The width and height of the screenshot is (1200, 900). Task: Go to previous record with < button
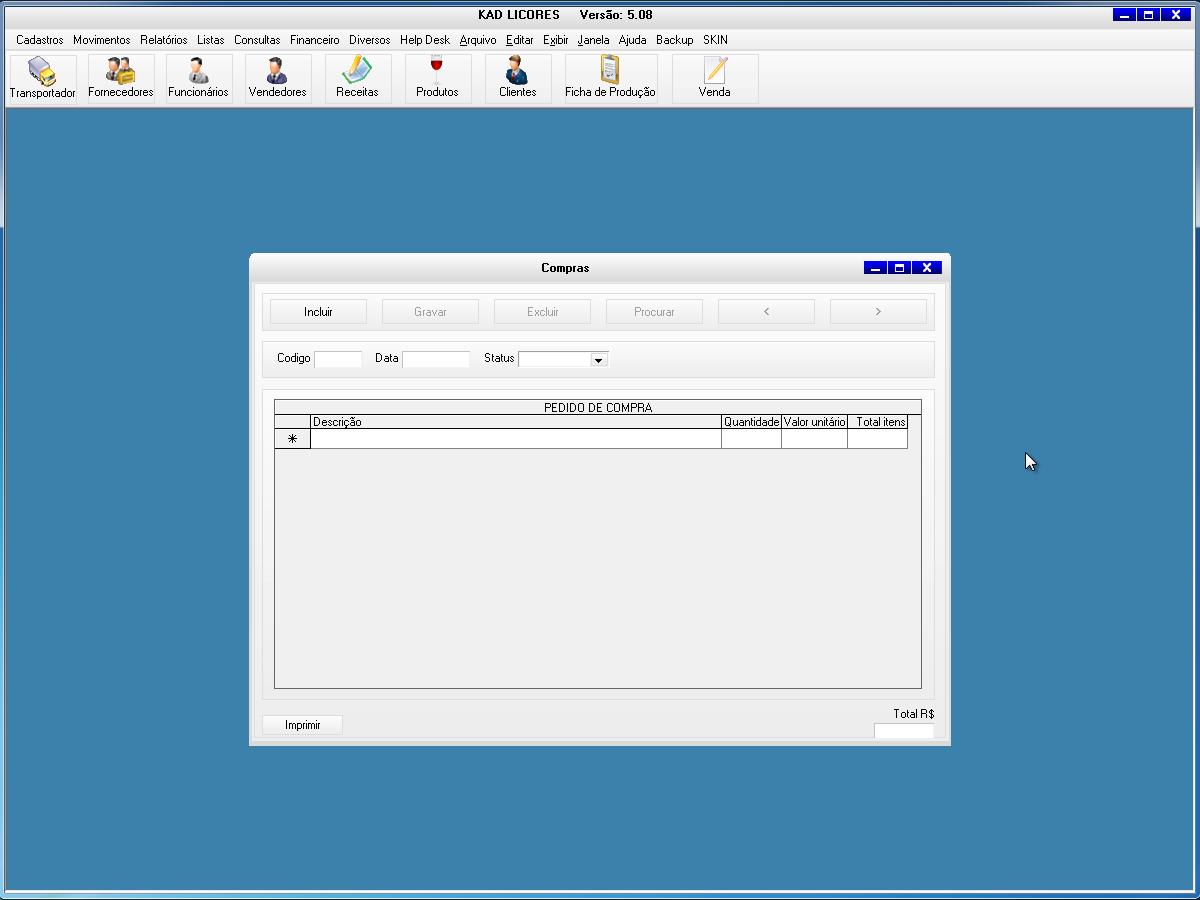pyautogui.click(x=766, y=312)
